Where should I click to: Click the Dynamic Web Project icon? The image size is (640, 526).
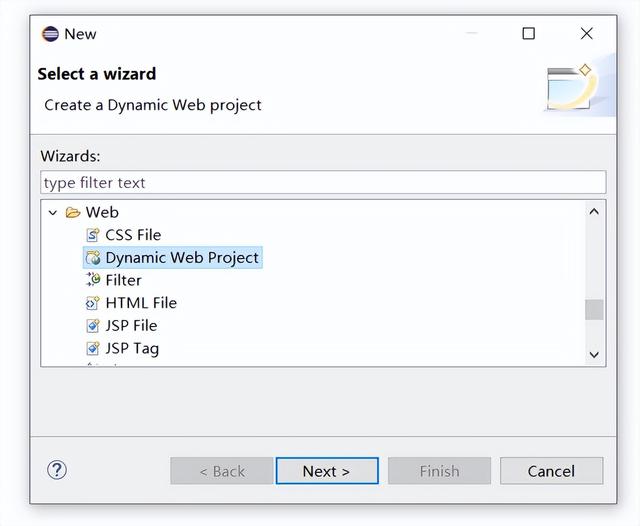93,258
